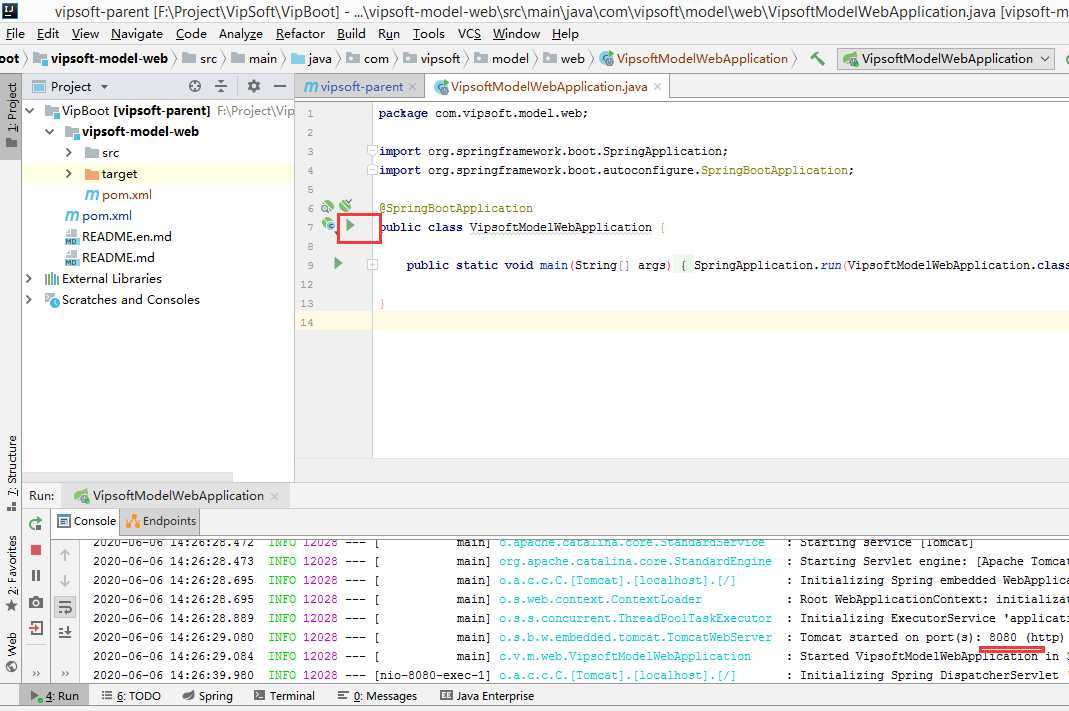
Task: Click the Spring checkmark gutter icon on line 6
Action: click(346, 205)
